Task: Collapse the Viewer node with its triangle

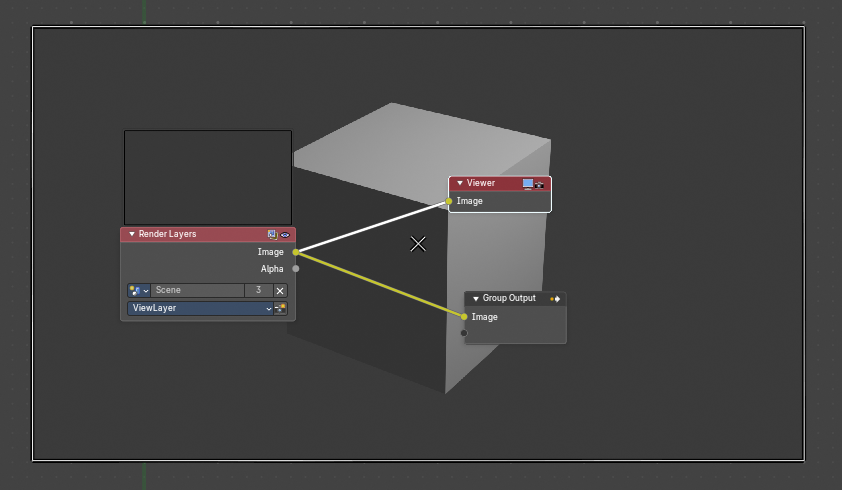Action: pyautogui.click(x=460, y=183)
